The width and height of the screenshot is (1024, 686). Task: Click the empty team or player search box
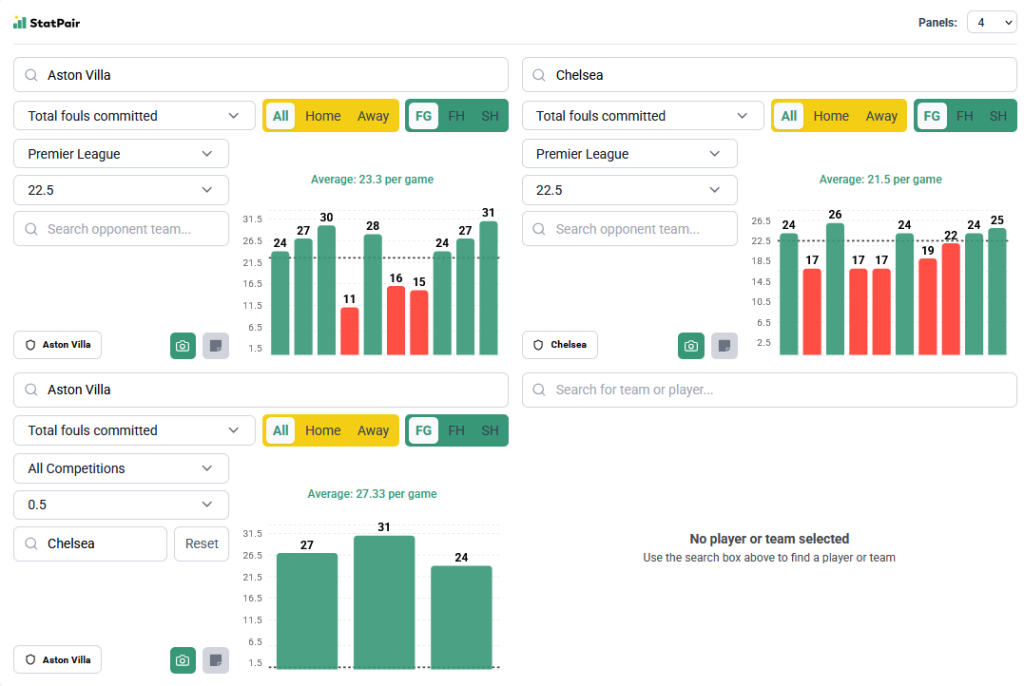click(x=769, y=390)
